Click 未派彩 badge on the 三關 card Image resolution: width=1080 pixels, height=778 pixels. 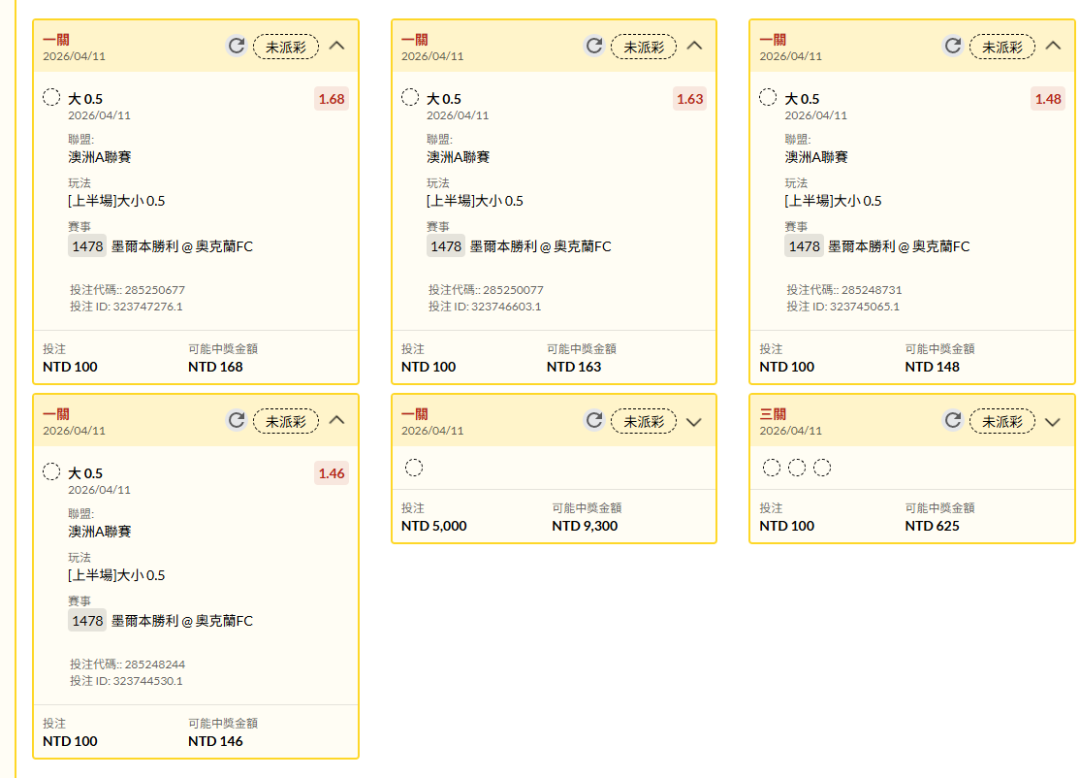pos(1002,422)
